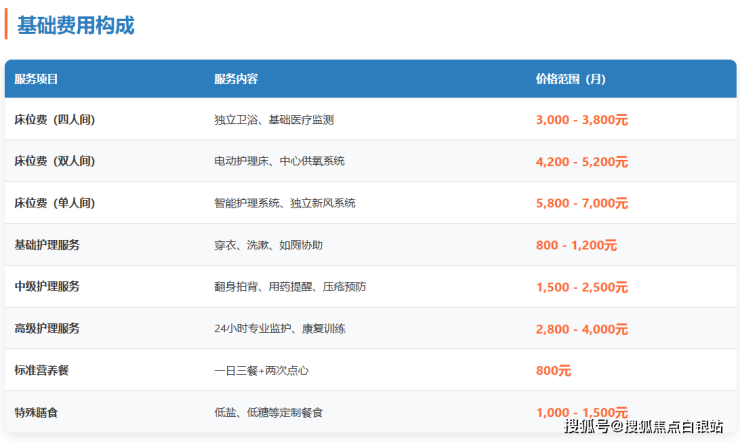The height and width of the screenshot is (442, 740).
Task: Click the 800 - 1,200元 price
Action: tap(576, 245)
